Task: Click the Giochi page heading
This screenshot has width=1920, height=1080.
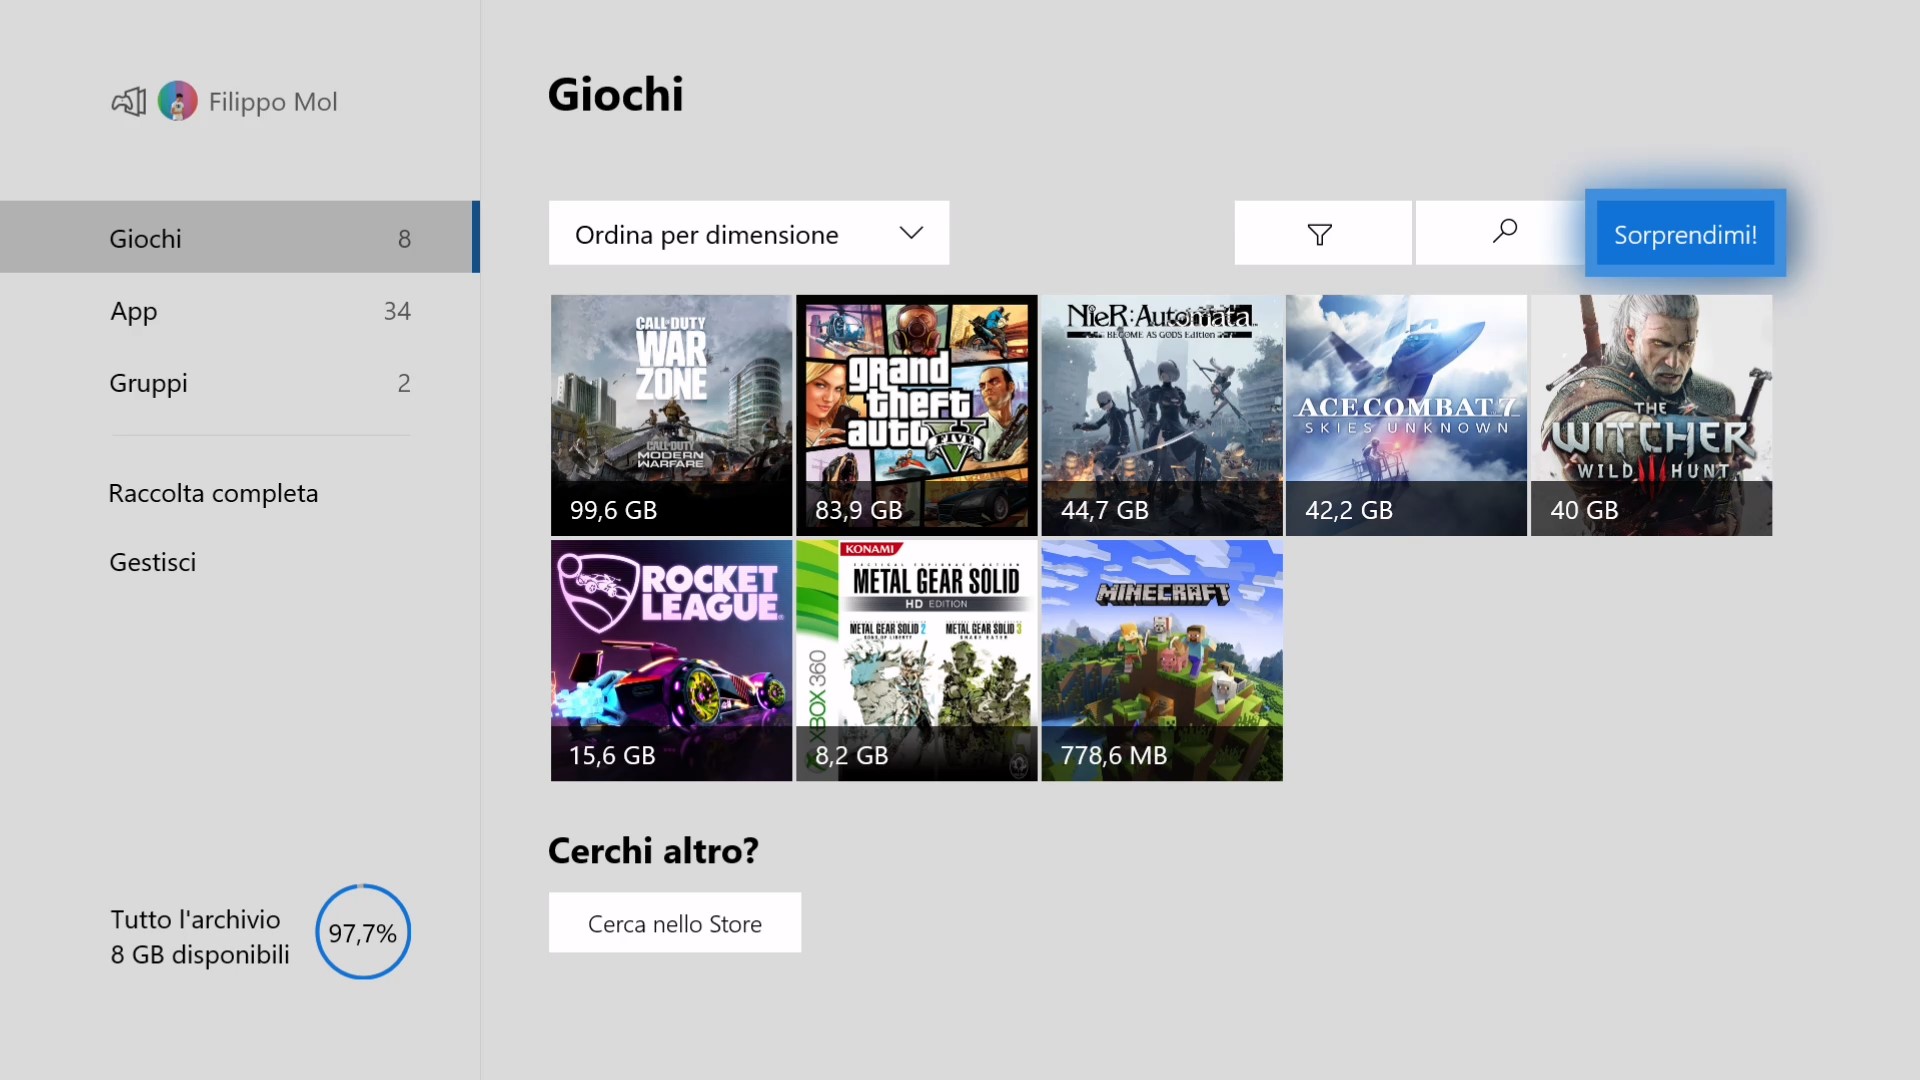Action: click(616, 95)
